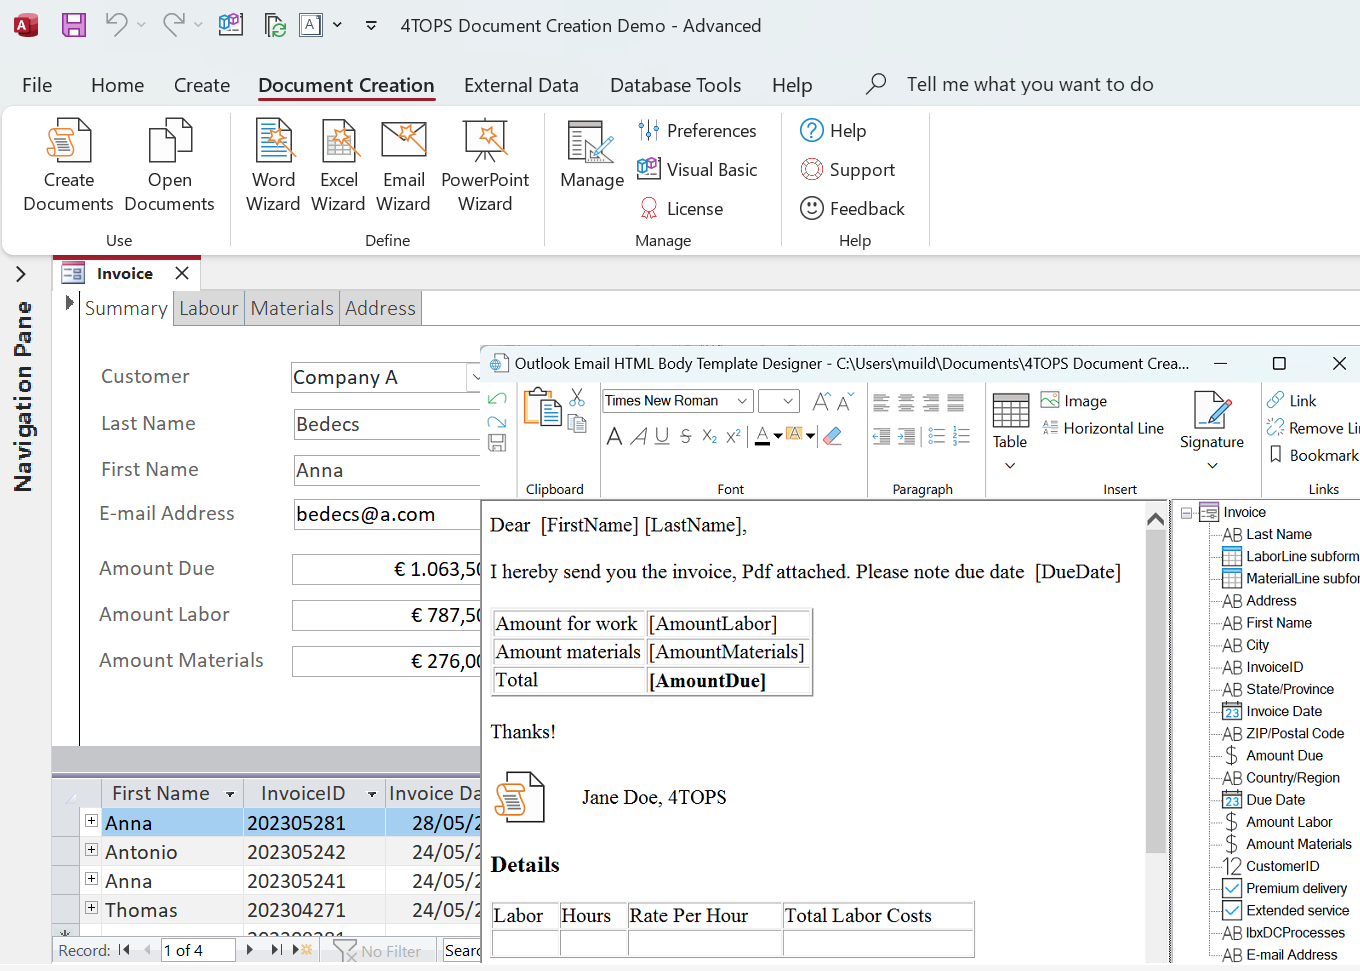Insert an Image into the template
This screenshot has width=1360, height=971.
[1074, 401]
